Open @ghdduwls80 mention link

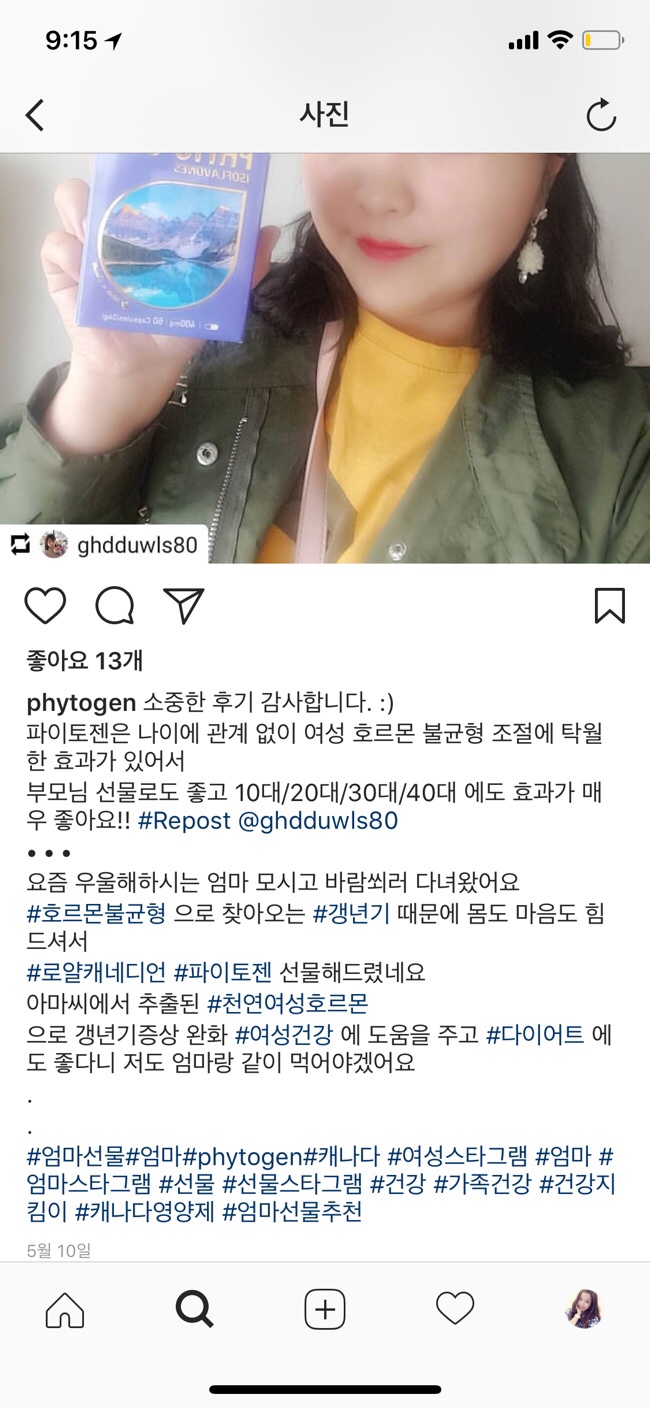coord(317,821)
